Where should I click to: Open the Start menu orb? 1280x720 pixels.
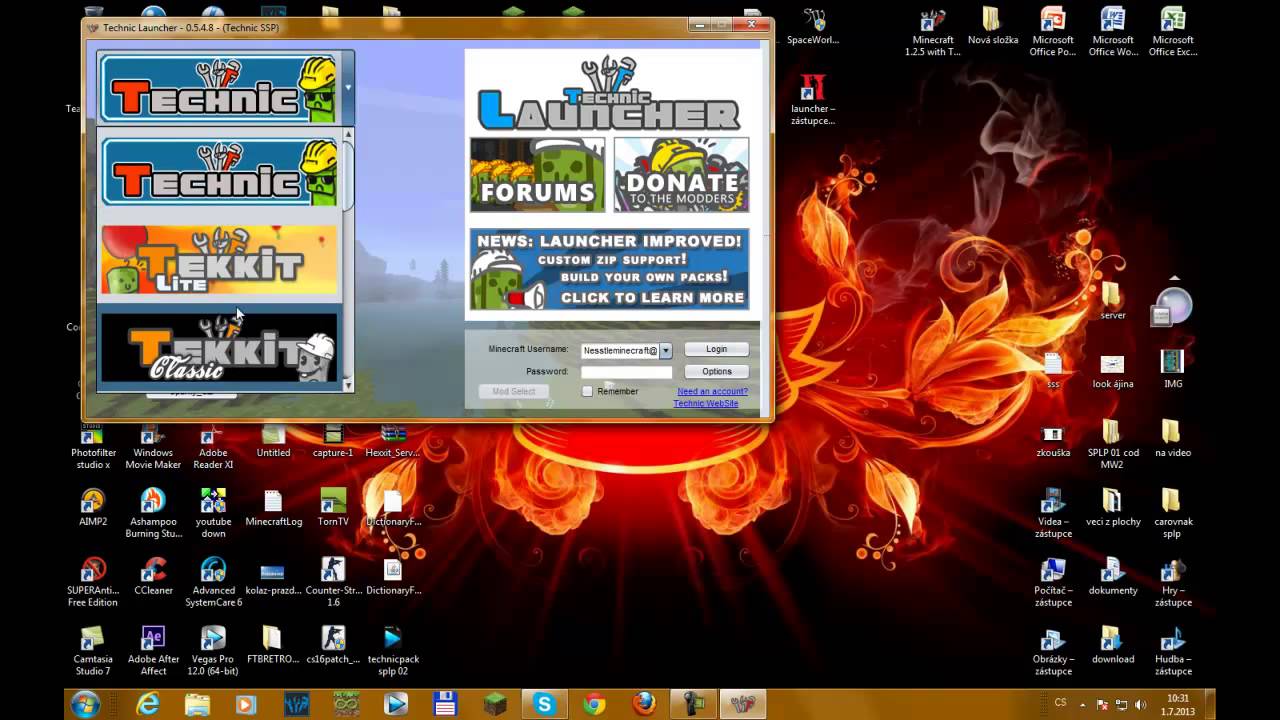(86, 704)
